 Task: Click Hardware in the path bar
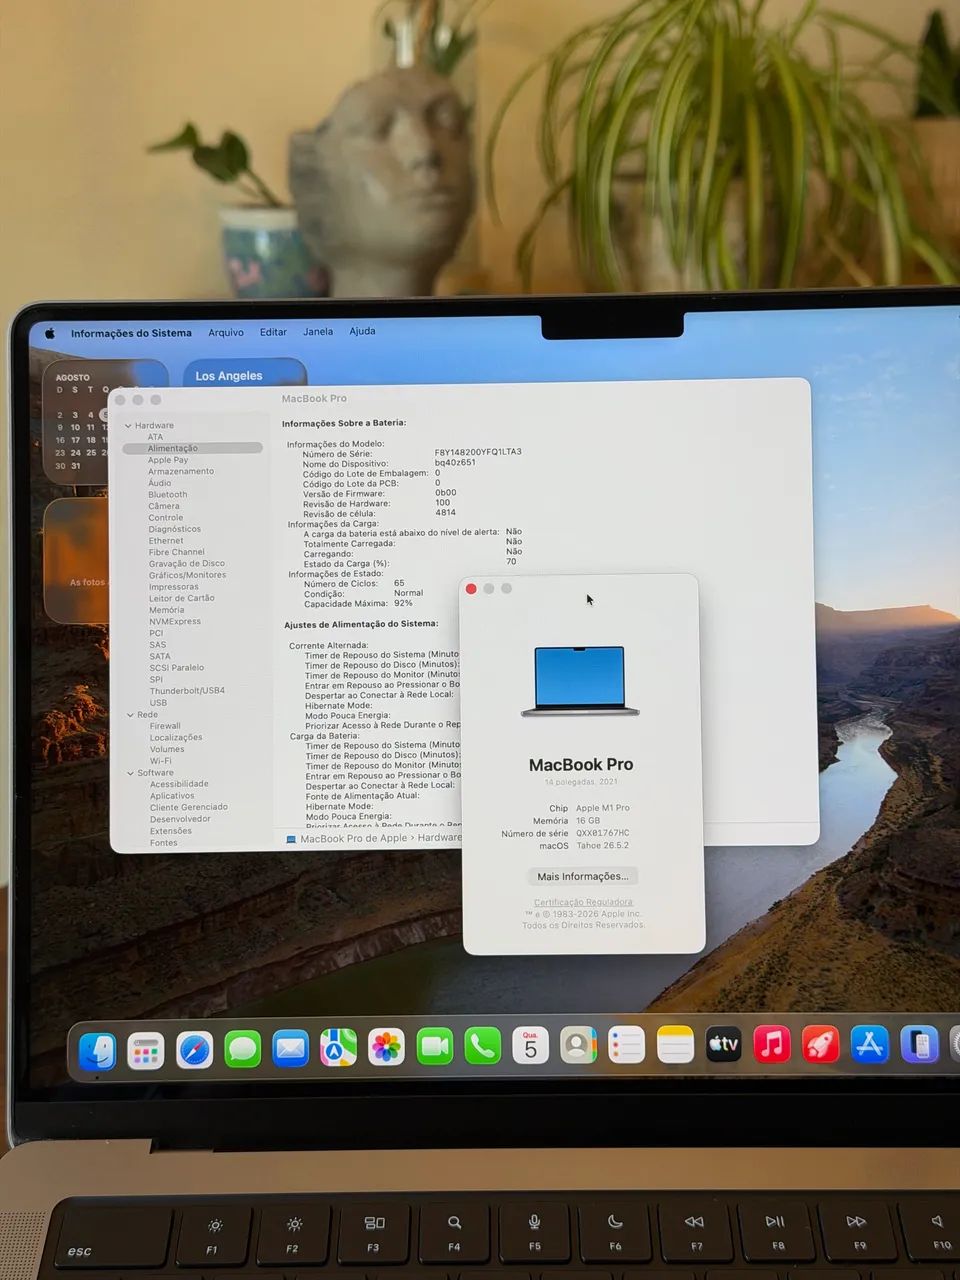coord(440,838)
